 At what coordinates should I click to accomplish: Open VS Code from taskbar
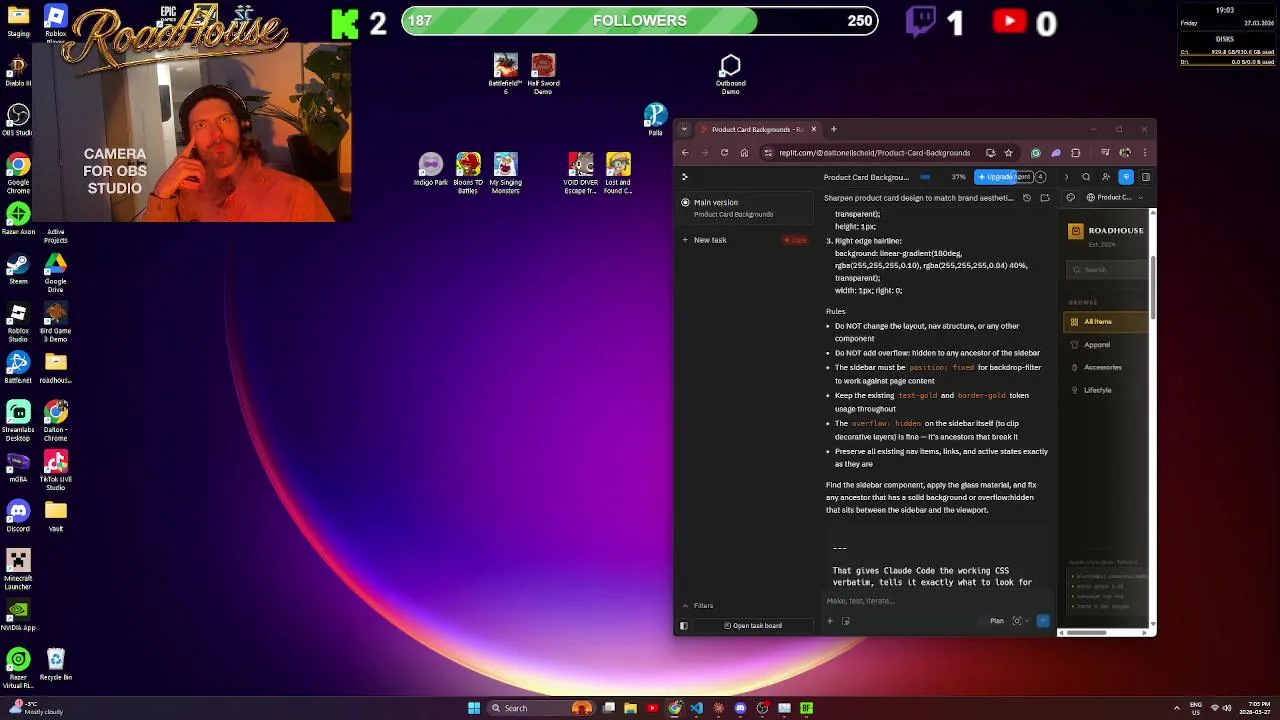click(696, 708)
